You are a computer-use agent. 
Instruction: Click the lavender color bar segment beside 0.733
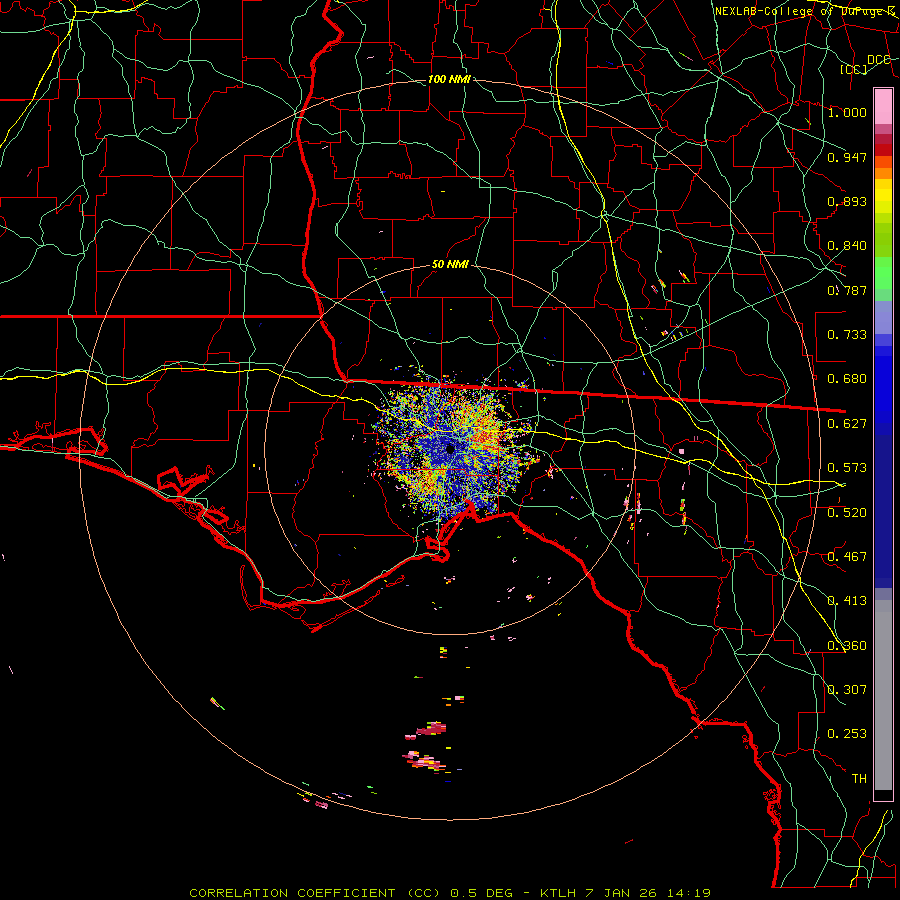pyautogui.click(x=883, y=318)
